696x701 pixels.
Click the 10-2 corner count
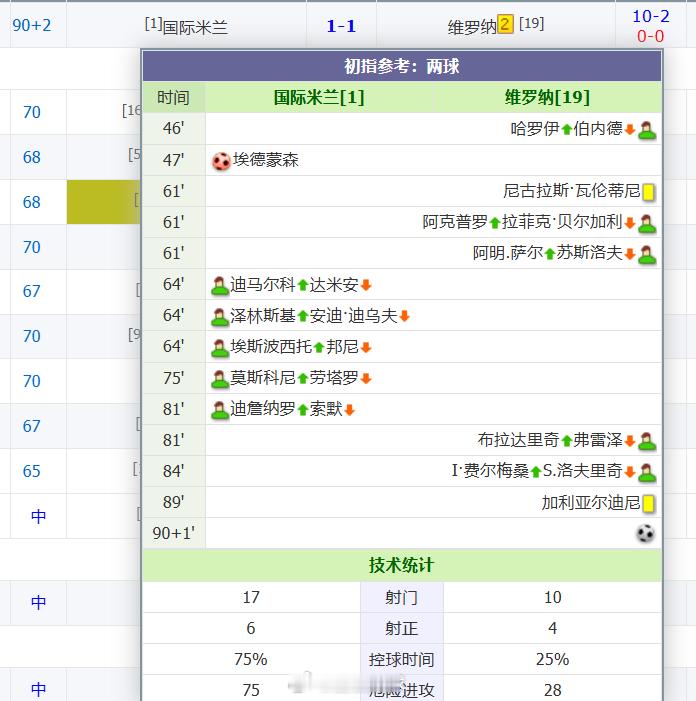[x=651, y=16]
